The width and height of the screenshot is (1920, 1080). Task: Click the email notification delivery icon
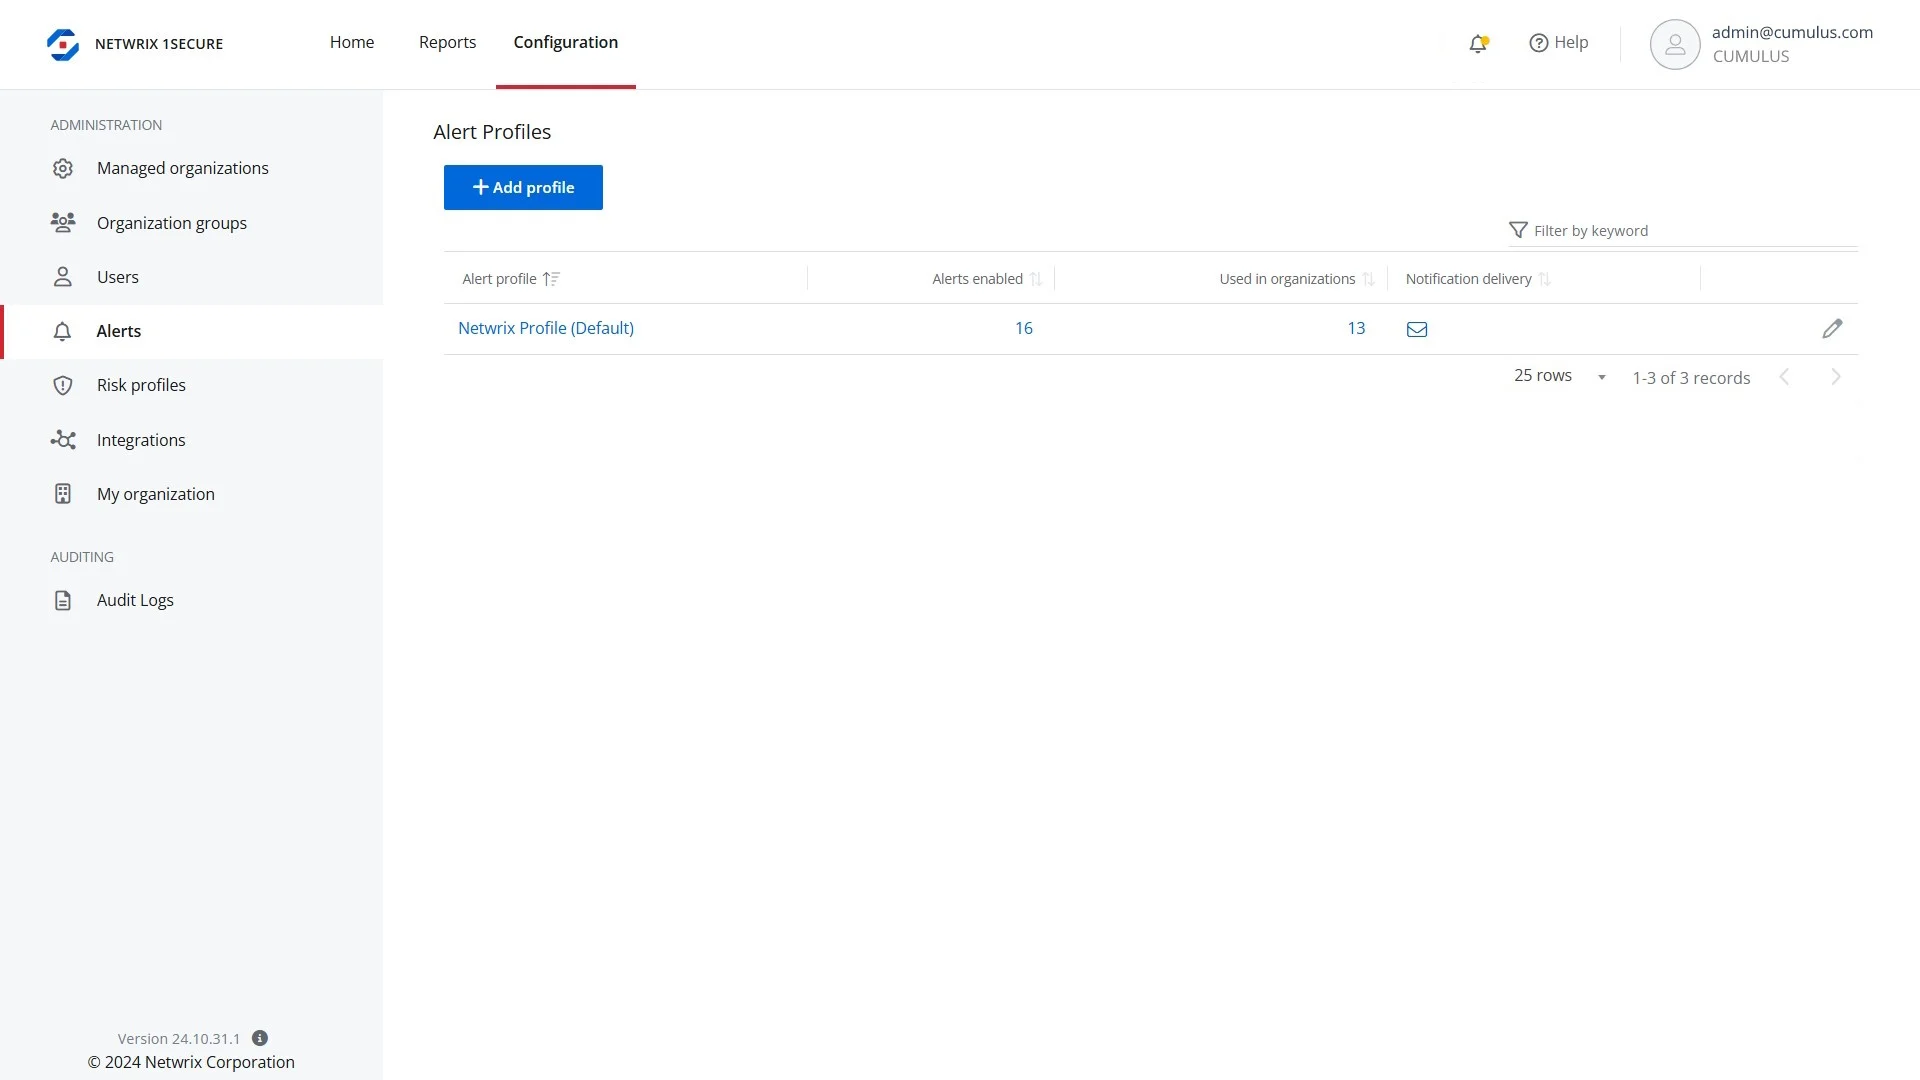[x=1417, y=329]
